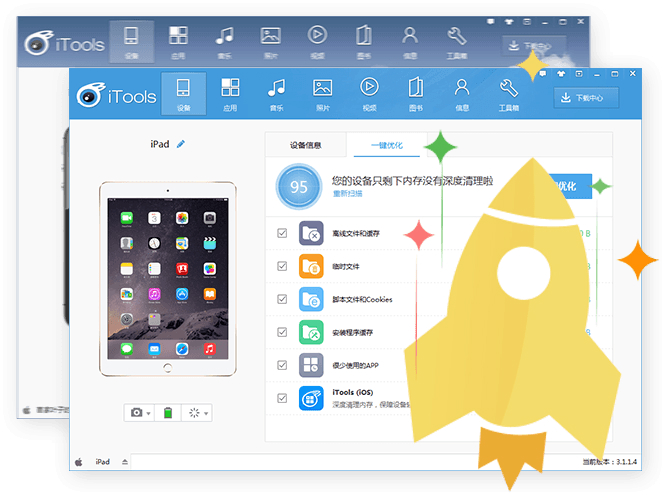Open the menu icon beside the minimize button
This screenshot has height=495, width=665.
(579, 74)
